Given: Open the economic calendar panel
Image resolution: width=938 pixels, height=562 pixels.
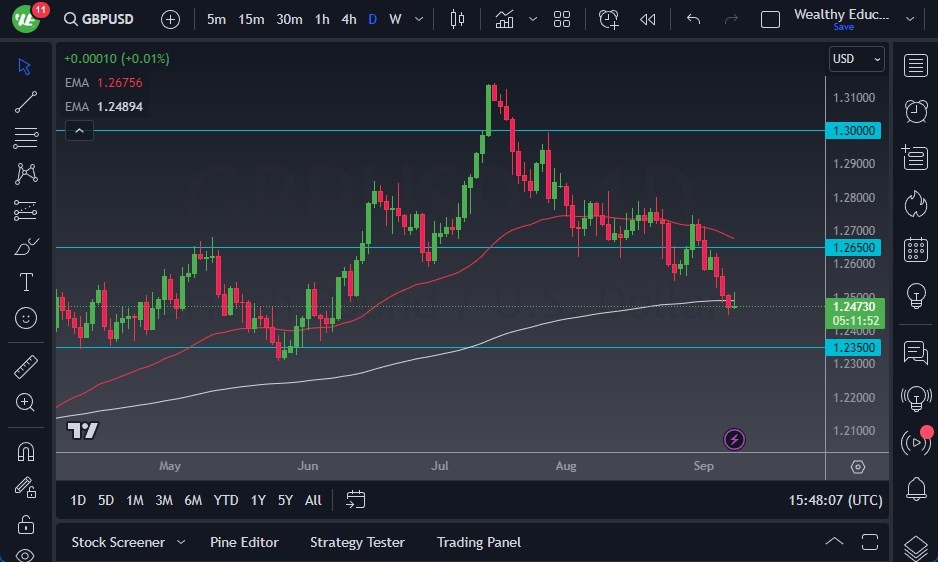Looking at the screenshot, I should (914, 249).
